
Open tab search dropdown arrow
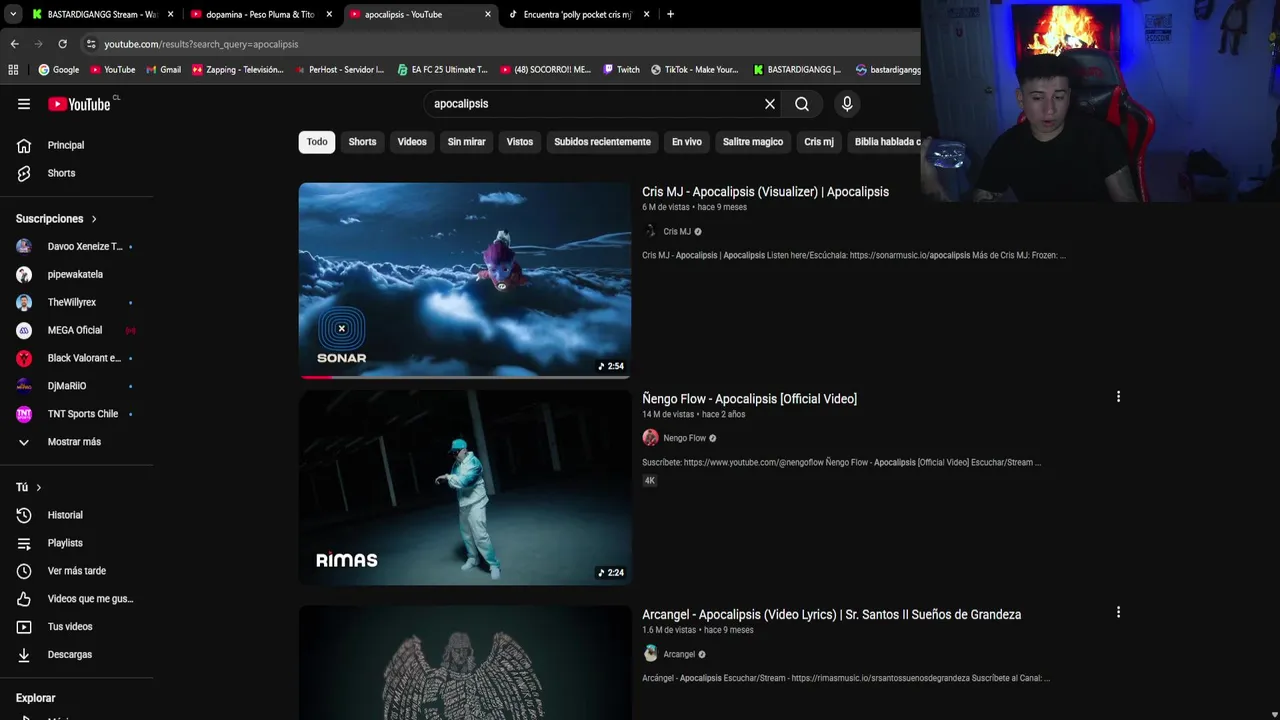pos(12,14)
